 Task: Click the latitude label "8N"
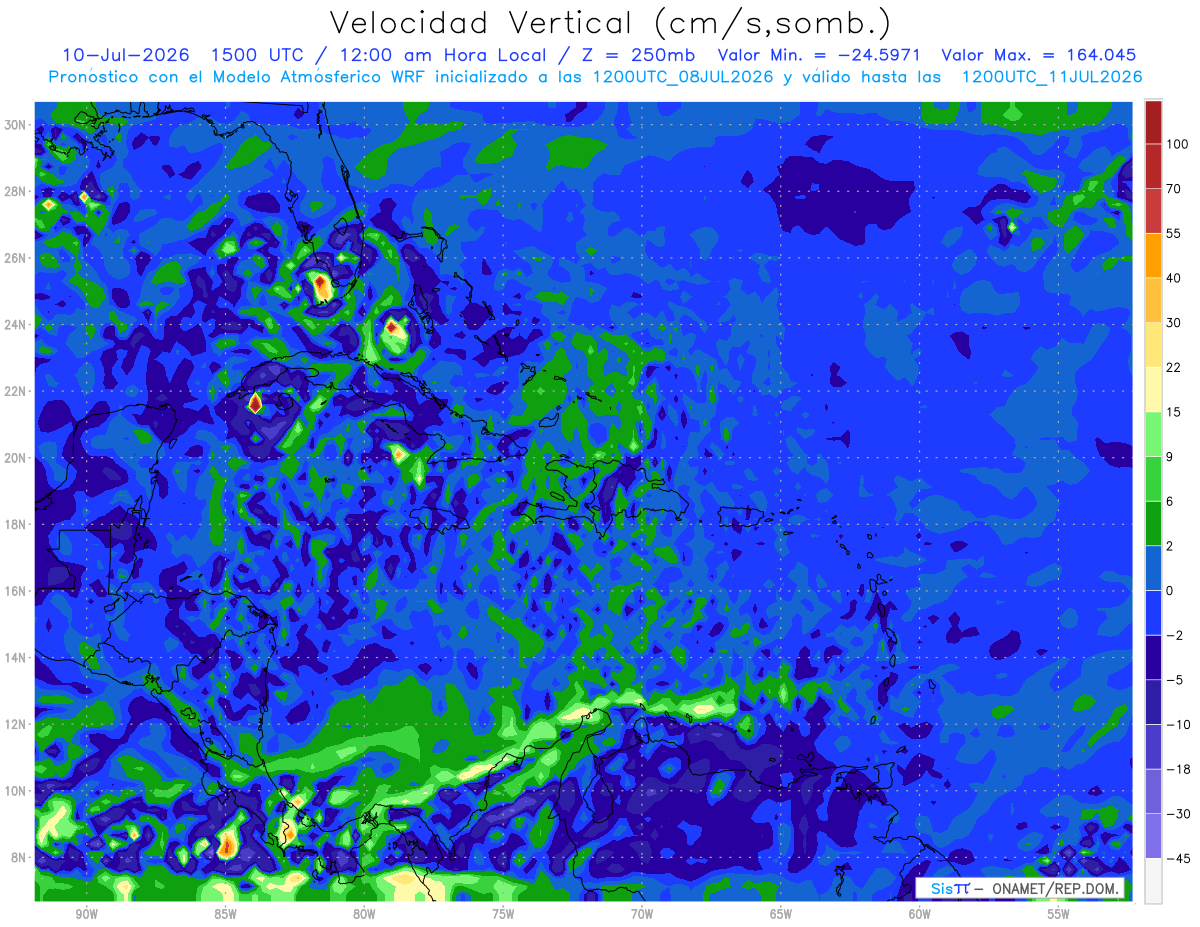19,857
